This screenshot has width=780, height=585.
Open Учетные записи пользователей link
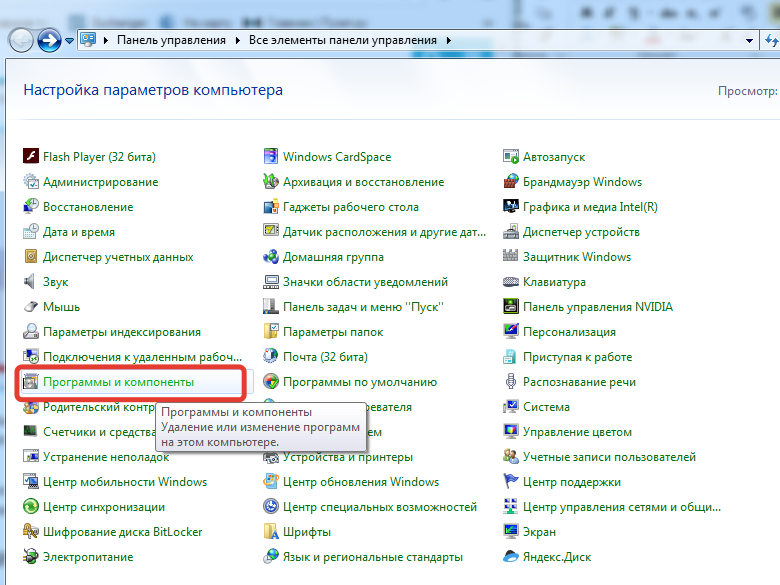pyautogui.click(x=609, y=457)
